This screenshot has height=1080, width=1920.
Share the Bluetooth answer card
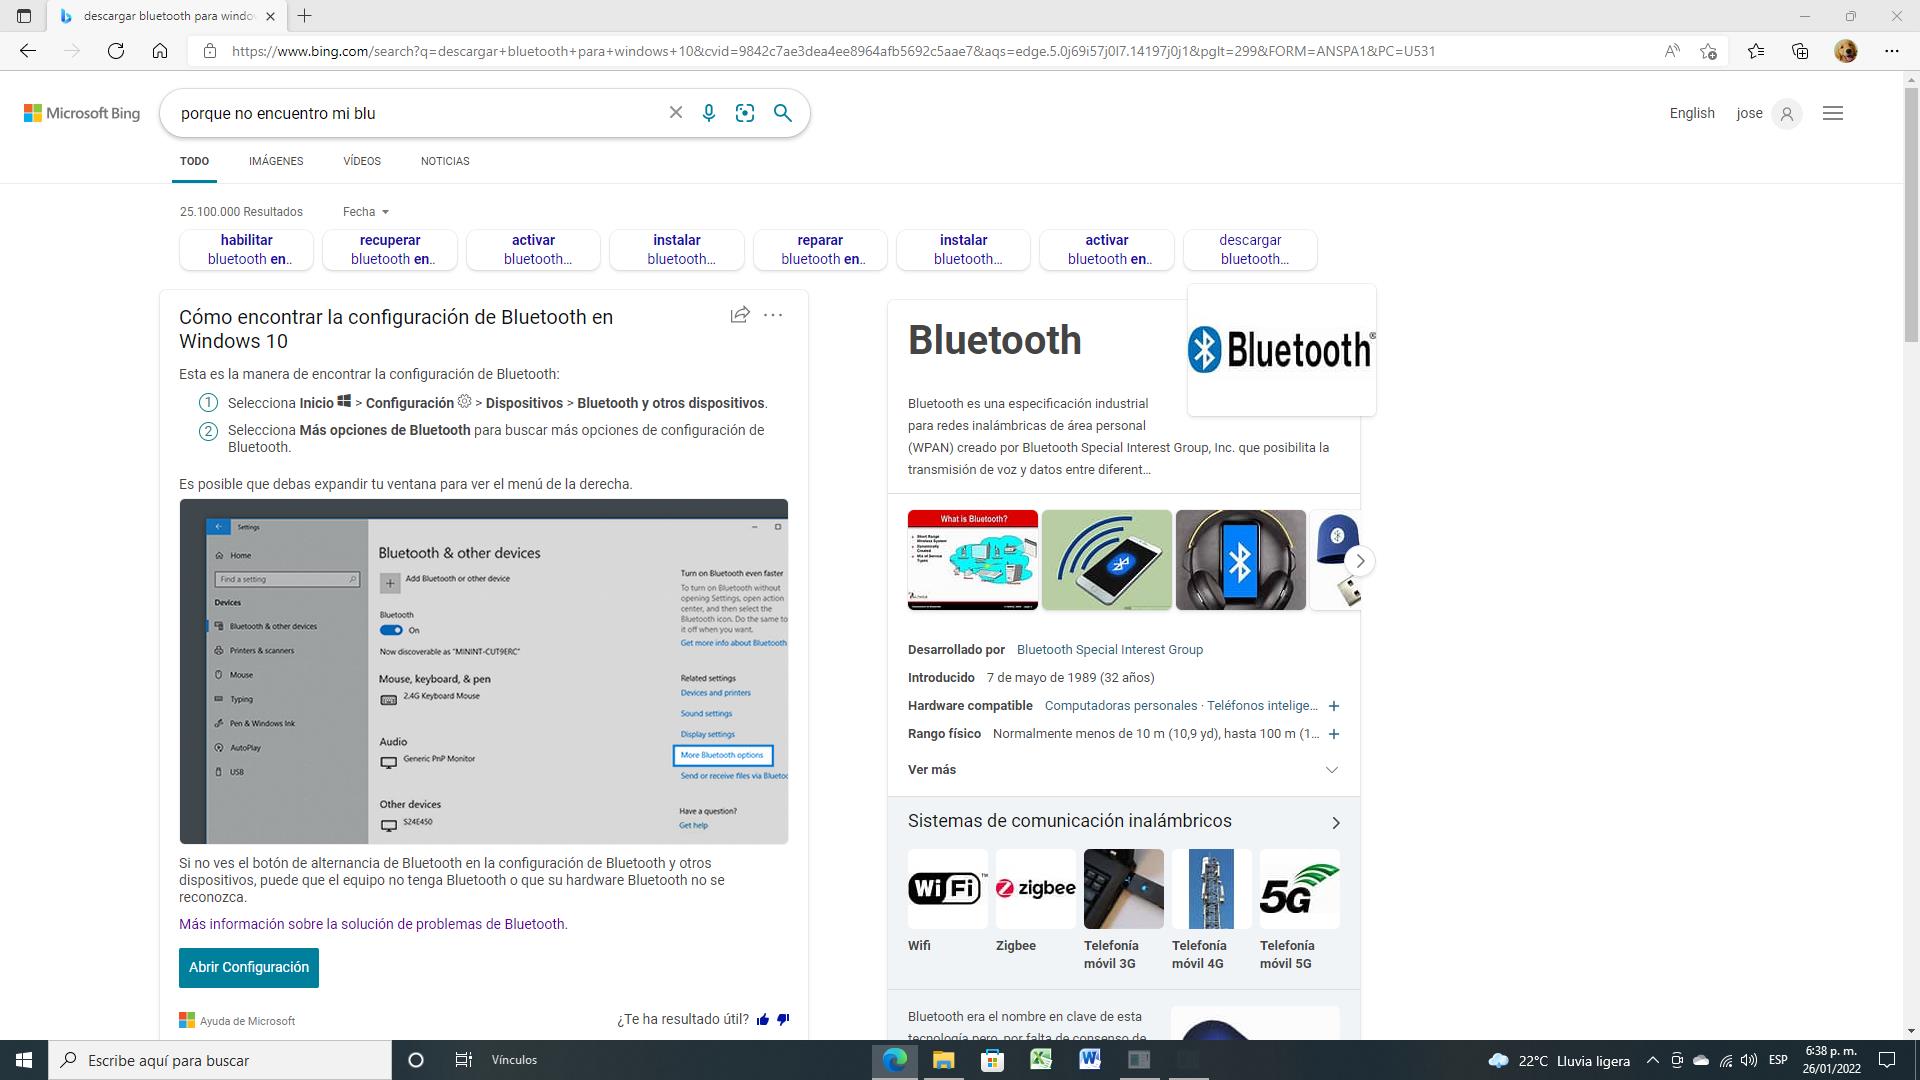click(740, 315)
